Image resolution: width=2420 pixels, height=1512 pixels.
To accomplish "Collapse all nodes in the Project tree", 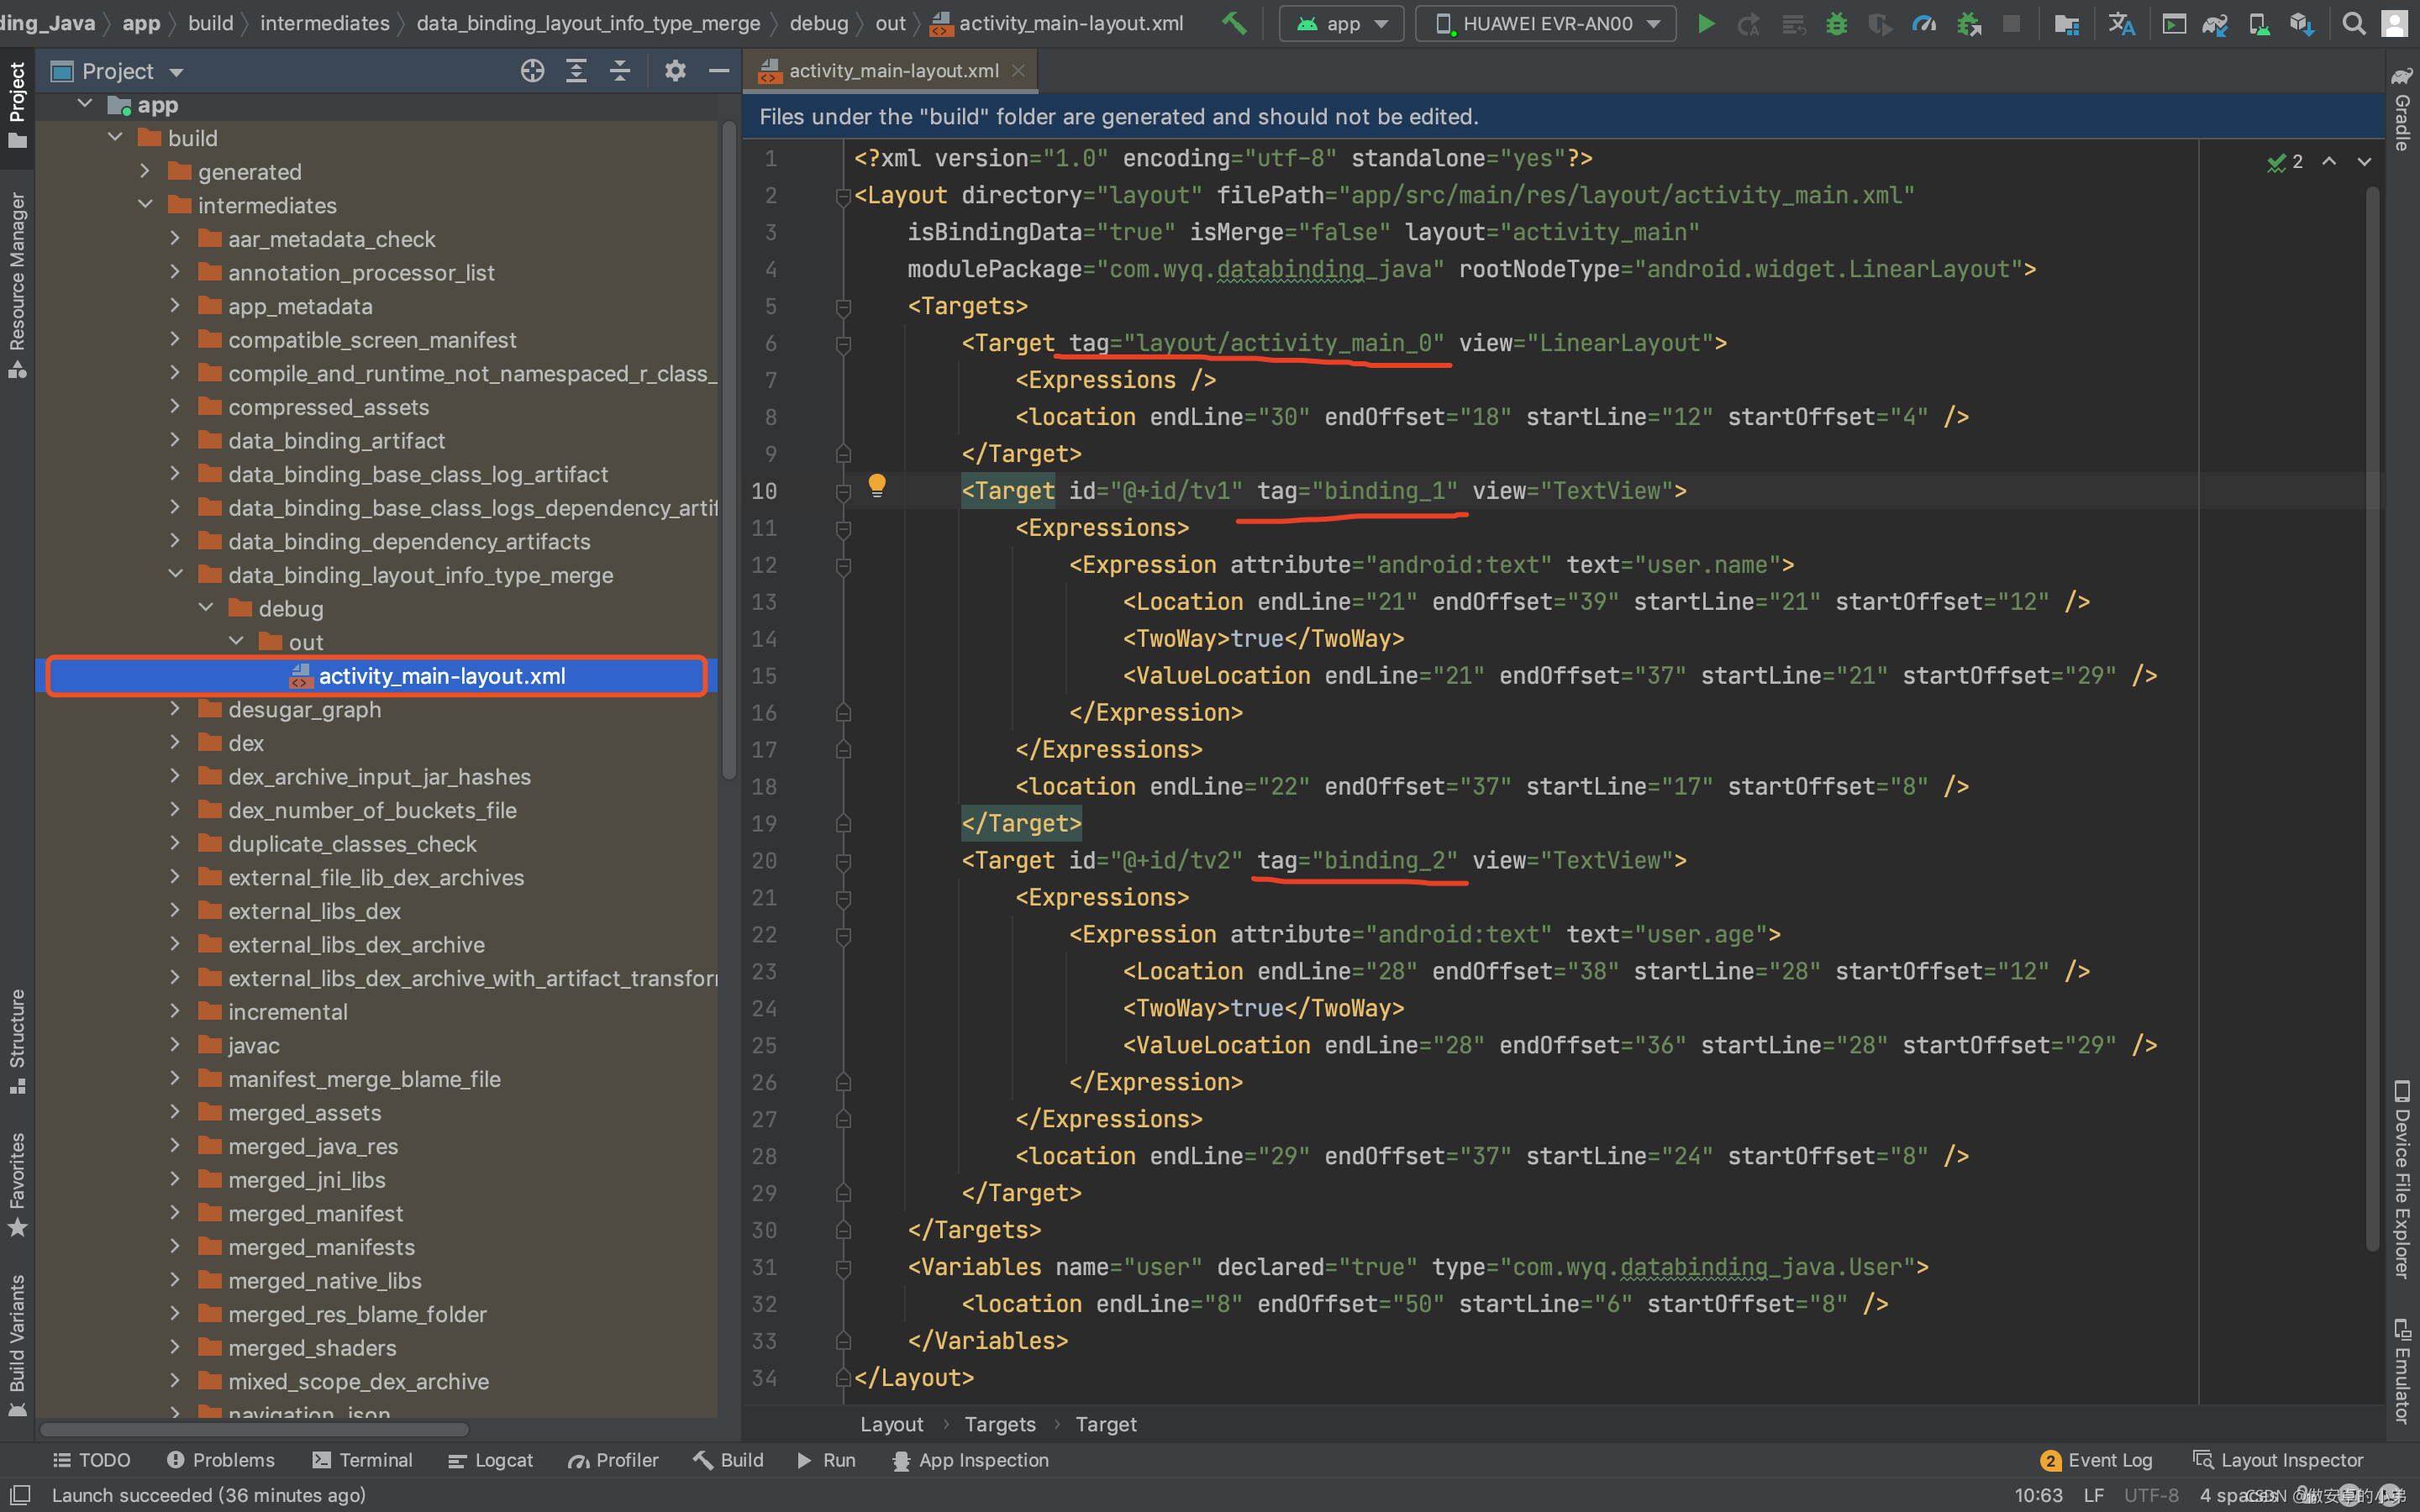I will coord(620,70).
